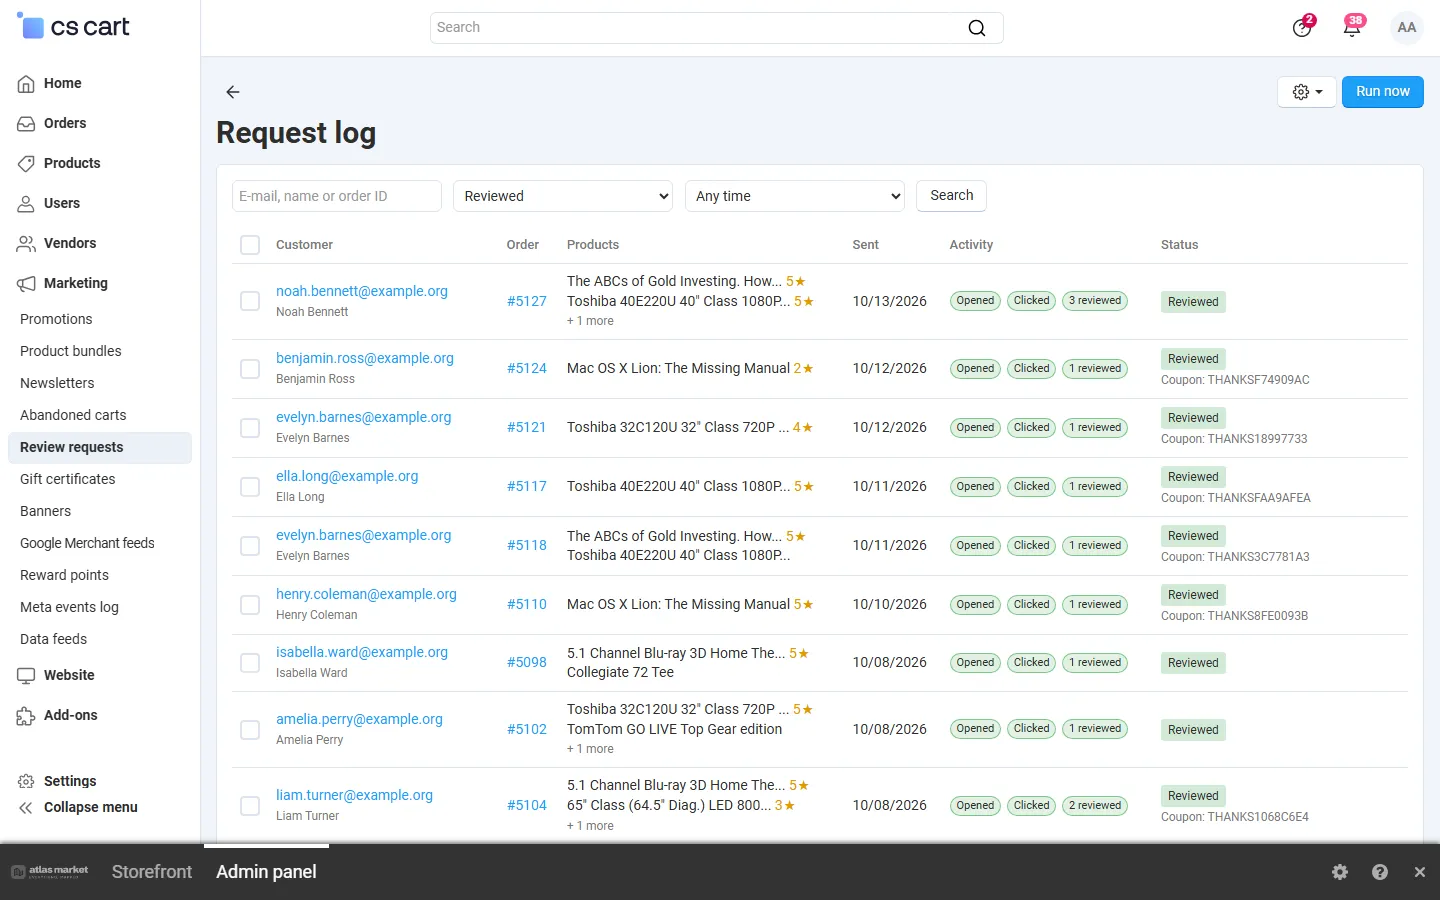
Task: Click the Products tag icon
Action: click(27, 164)
